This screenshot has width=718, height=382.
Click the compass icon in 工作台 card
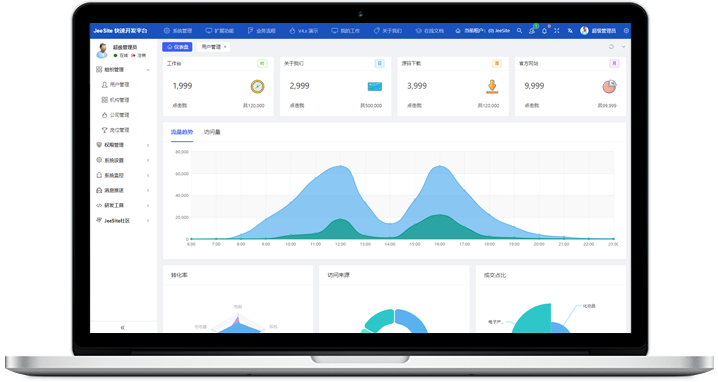tap(257, 86)
